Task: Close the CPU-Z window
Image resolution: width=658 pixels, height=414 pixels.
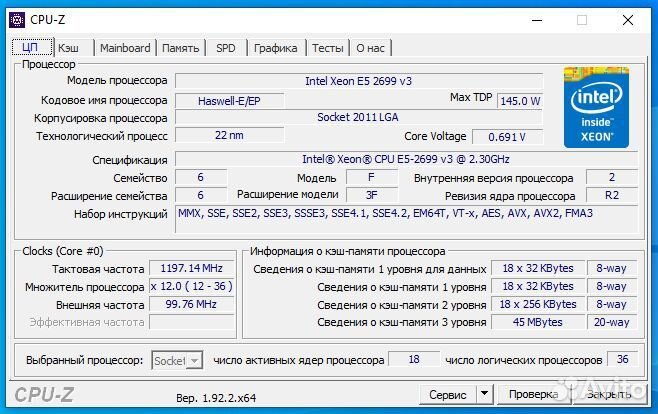Action: 628,20
